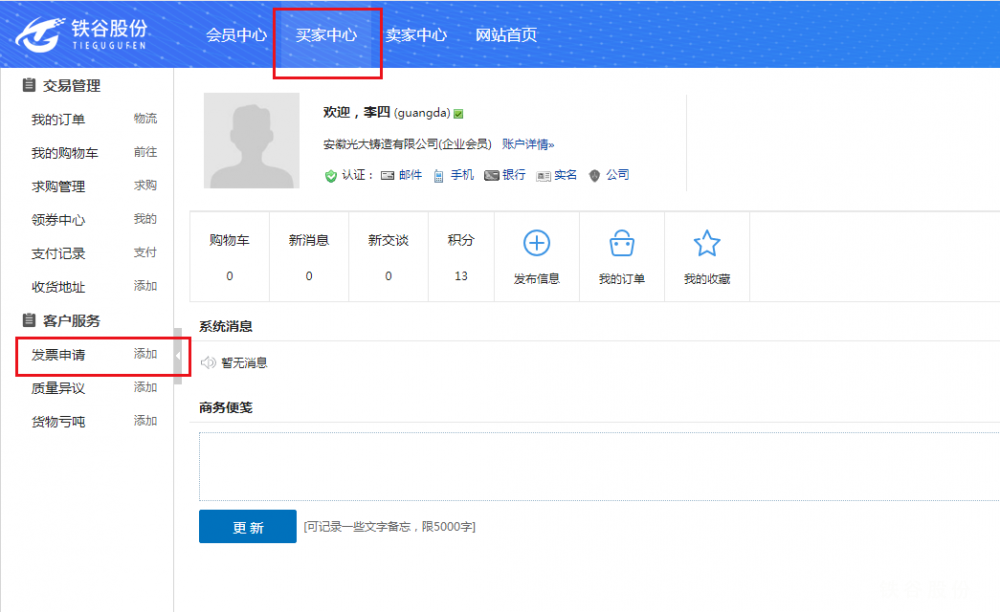
Task: Collapse the left sidebar with arrow handle
Action: (x=178, y=355)
